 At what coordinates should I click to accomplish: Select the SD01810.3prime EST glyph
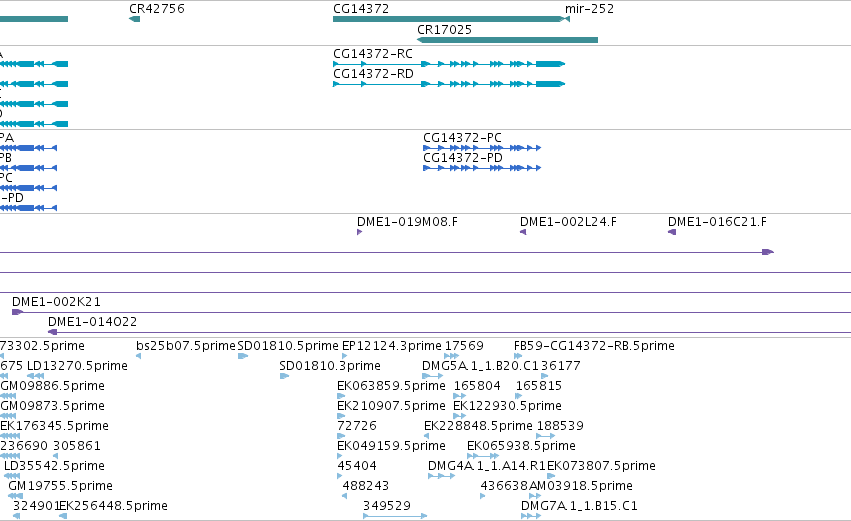[284, 376]
